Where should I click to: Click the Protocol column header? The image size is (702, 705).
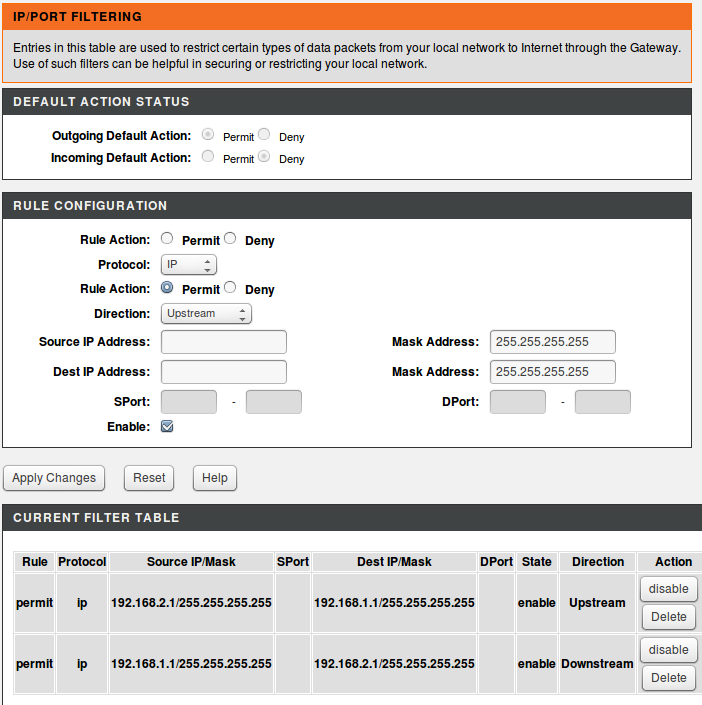(x=82, y=562)
